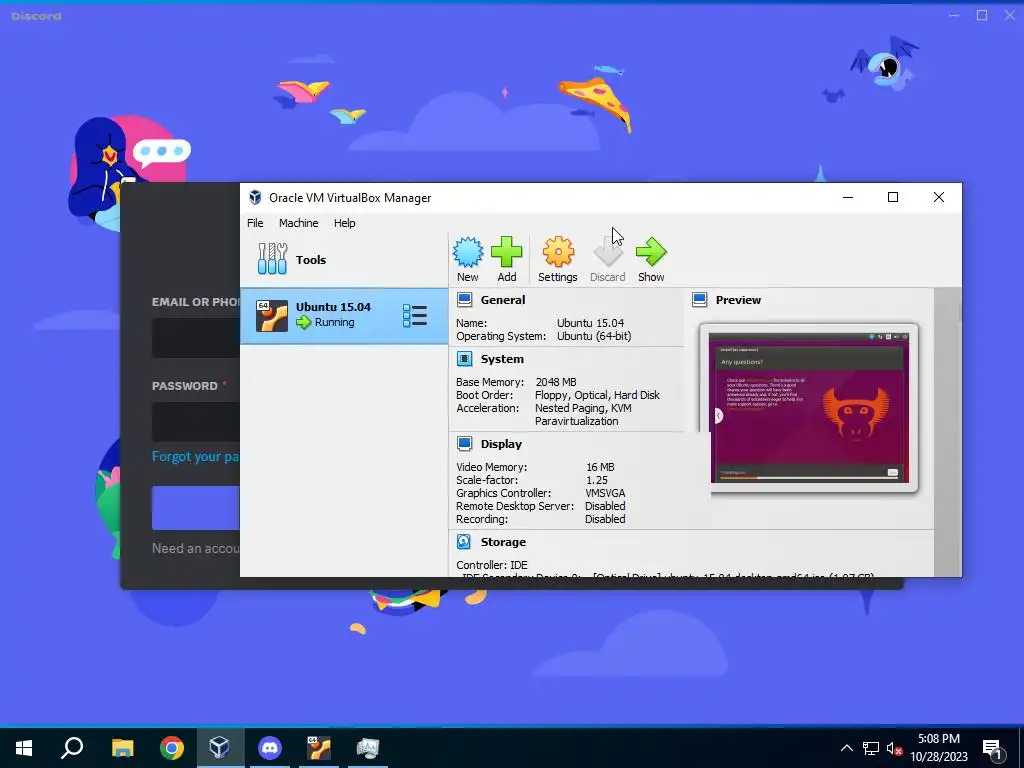Click the Display section monitor icon
Viewport: 1024px width, 768px height.
coord(464,443)
